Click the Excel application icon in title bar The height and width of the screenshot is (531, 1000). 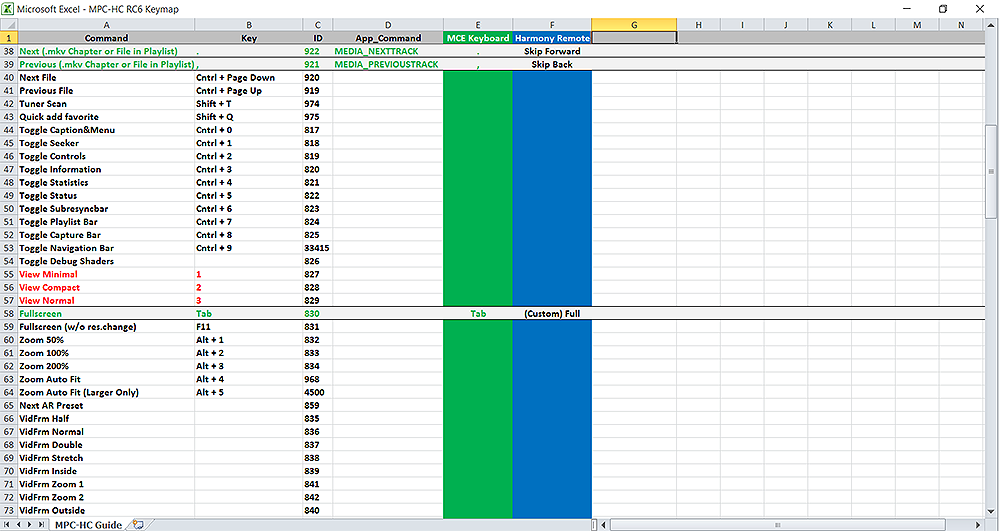coord(7,9)
